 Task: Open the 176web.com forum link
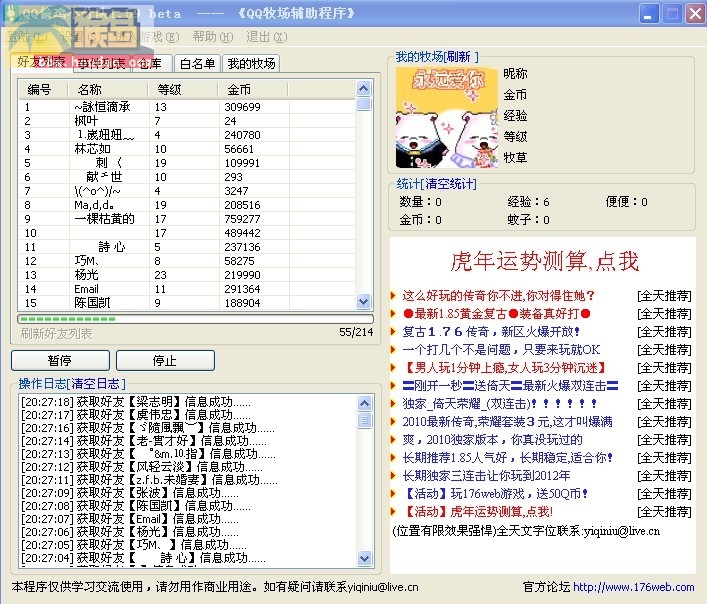634,587
